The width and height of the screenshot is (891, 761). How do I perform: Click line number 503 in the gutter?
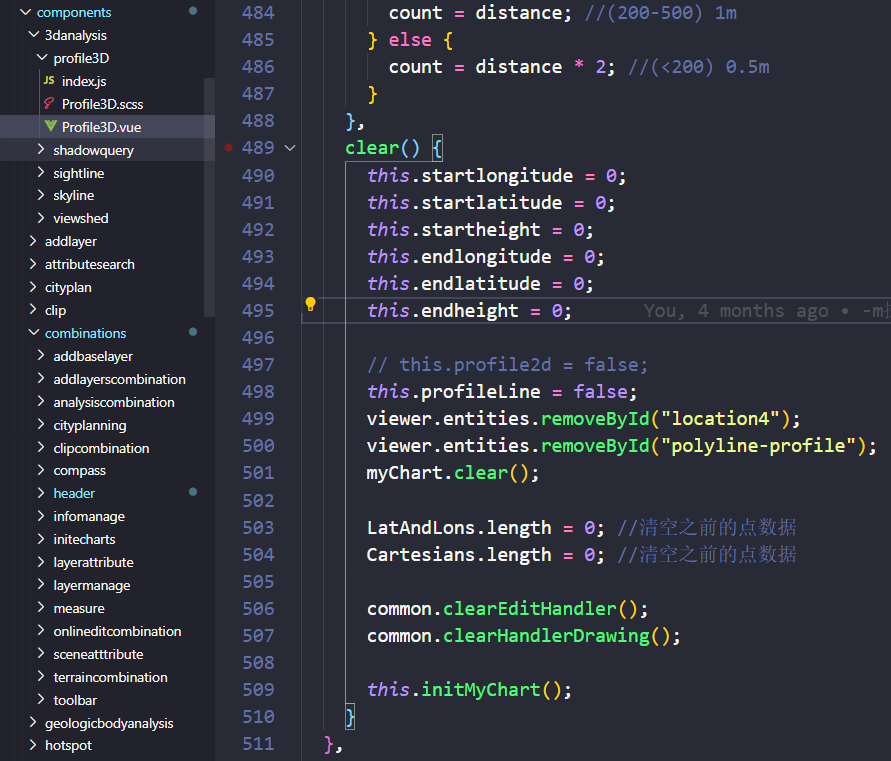coord(258,528)
